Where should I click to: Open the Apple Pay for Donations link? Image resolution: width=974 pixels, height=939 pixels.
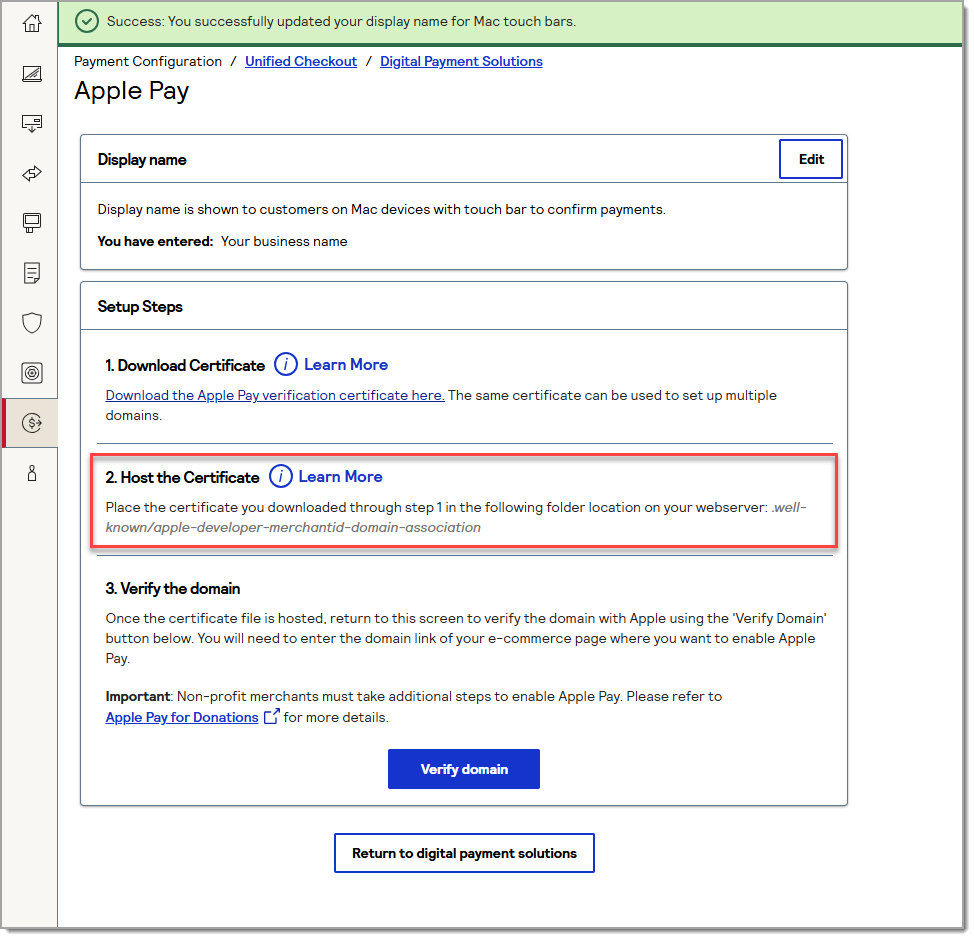(182, 717)
